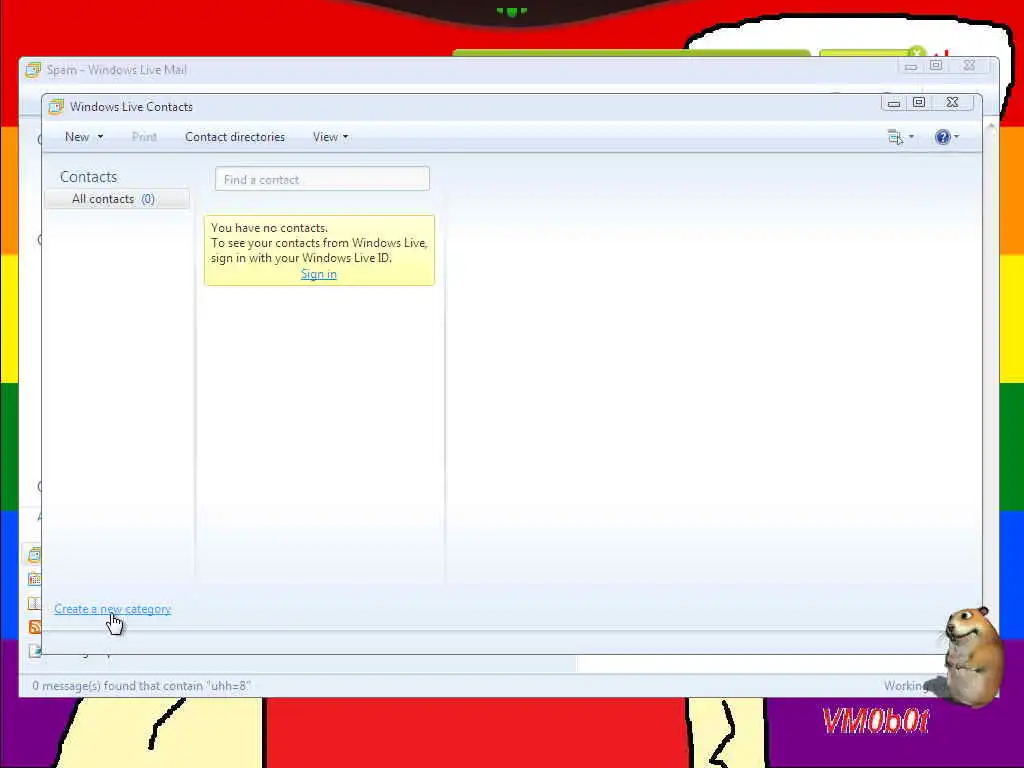
Task: Minimize the Windows Live Mail window
Action: click(x=911, y=67)
